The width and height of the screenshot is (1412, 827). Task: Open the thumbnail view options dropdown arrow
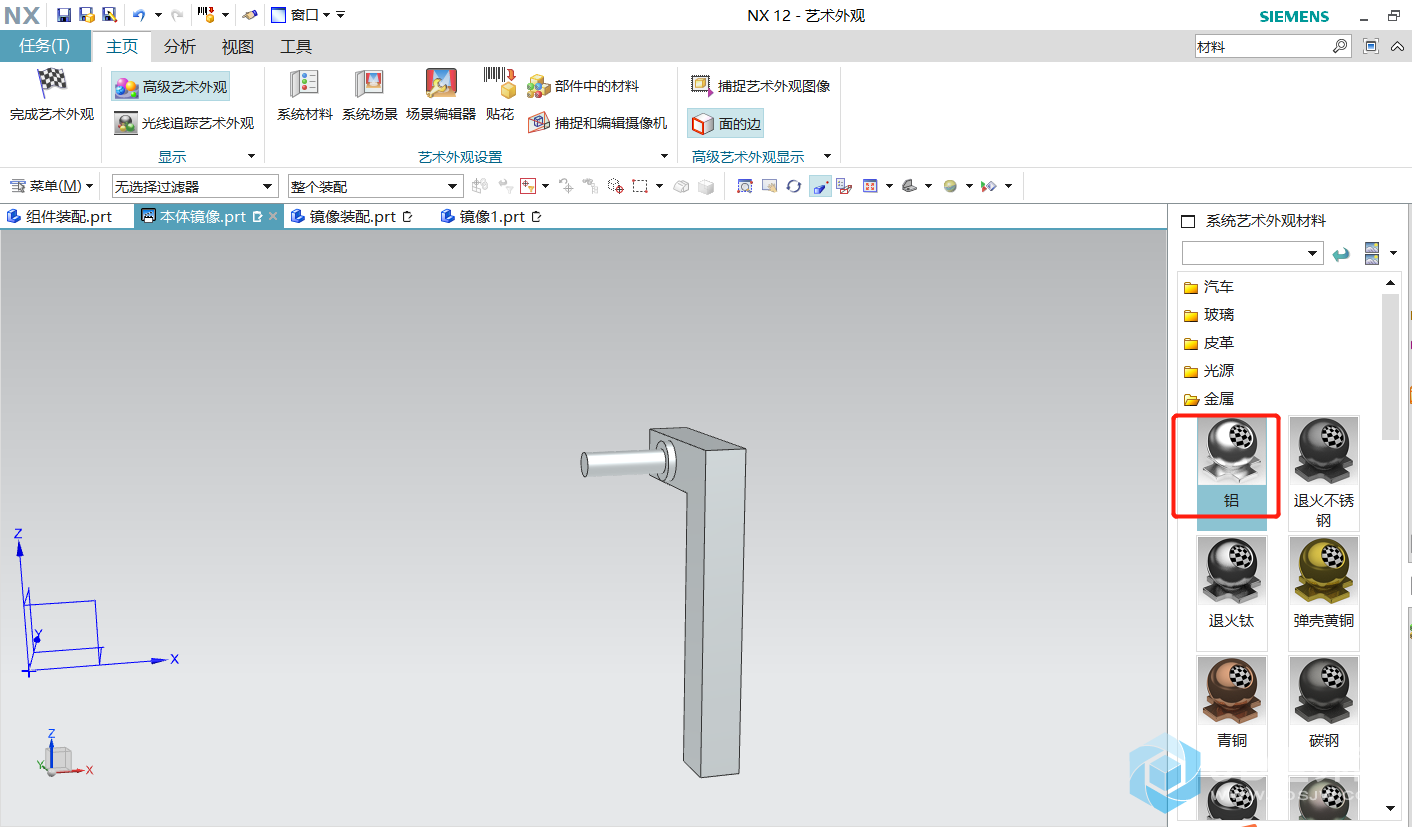pos(1393,254)
